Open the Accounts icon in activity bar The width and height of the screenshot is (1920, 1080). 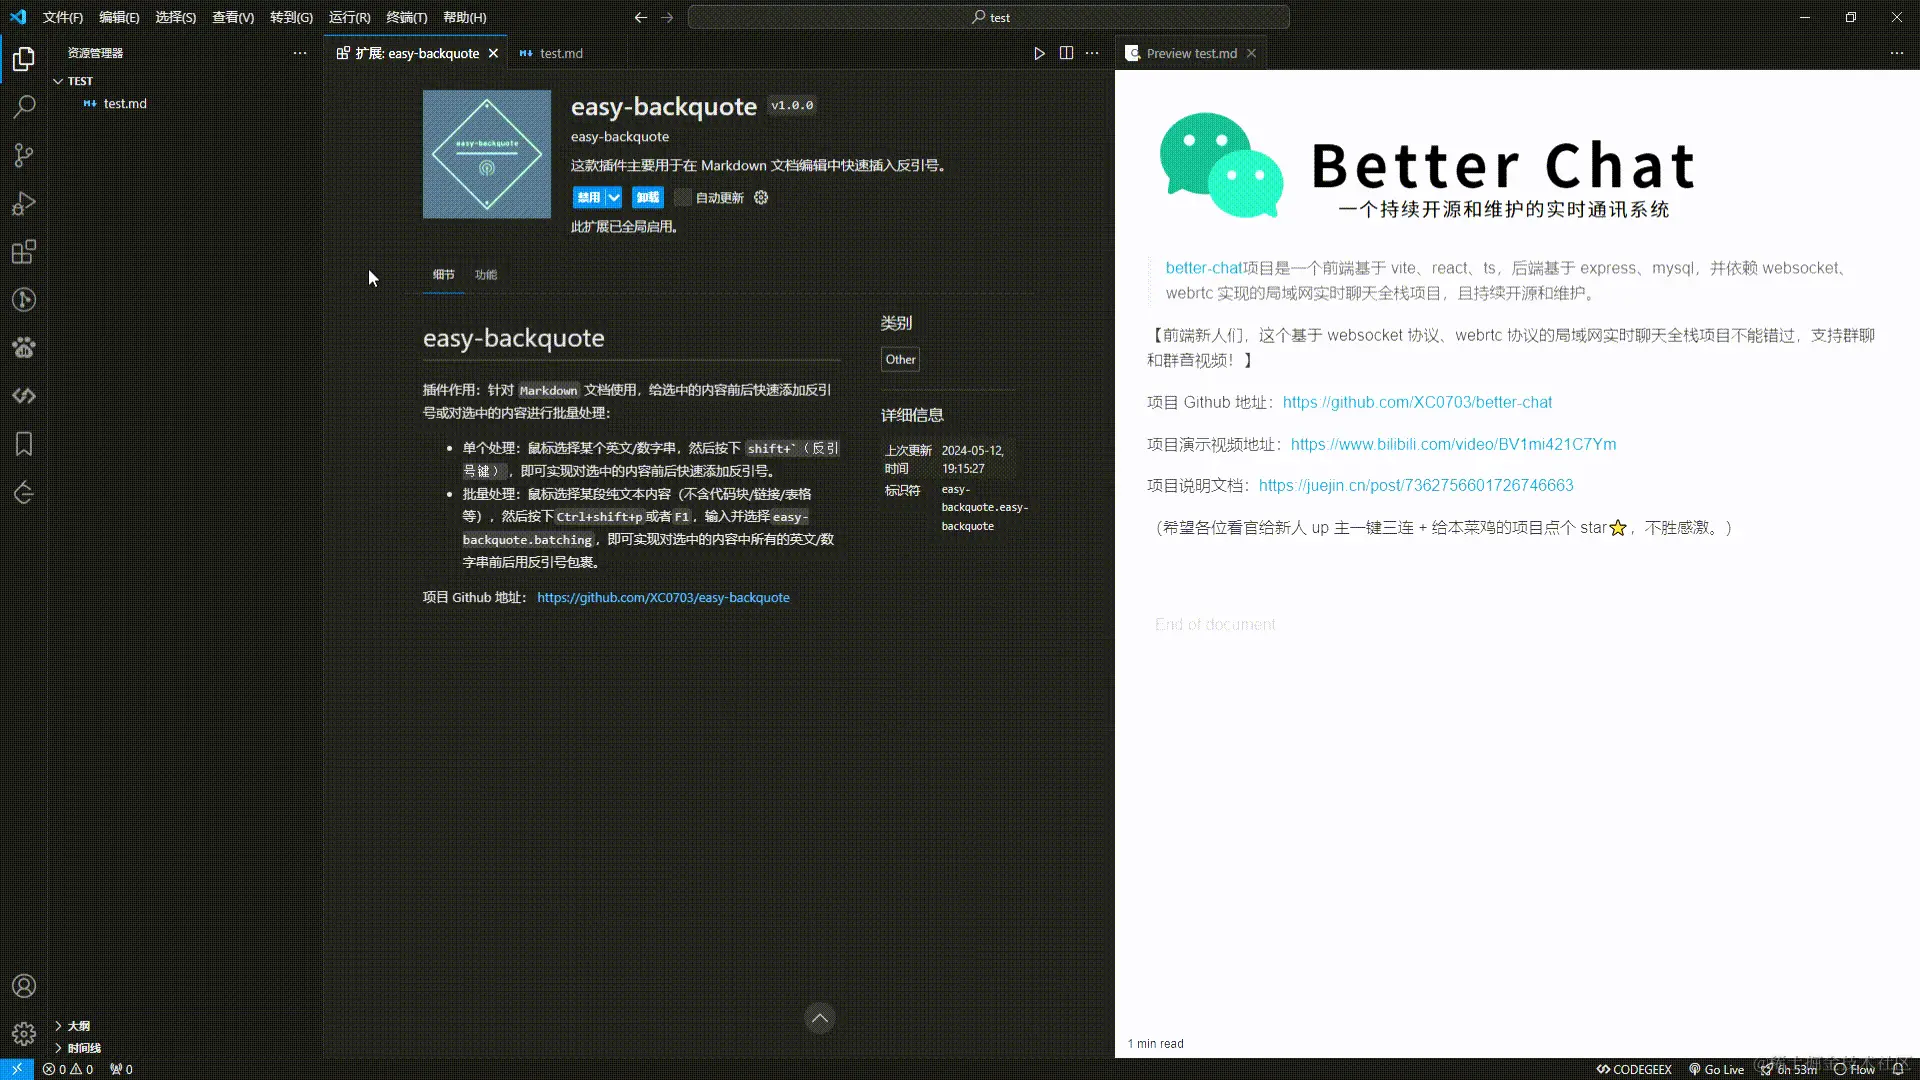click(24, 986)
